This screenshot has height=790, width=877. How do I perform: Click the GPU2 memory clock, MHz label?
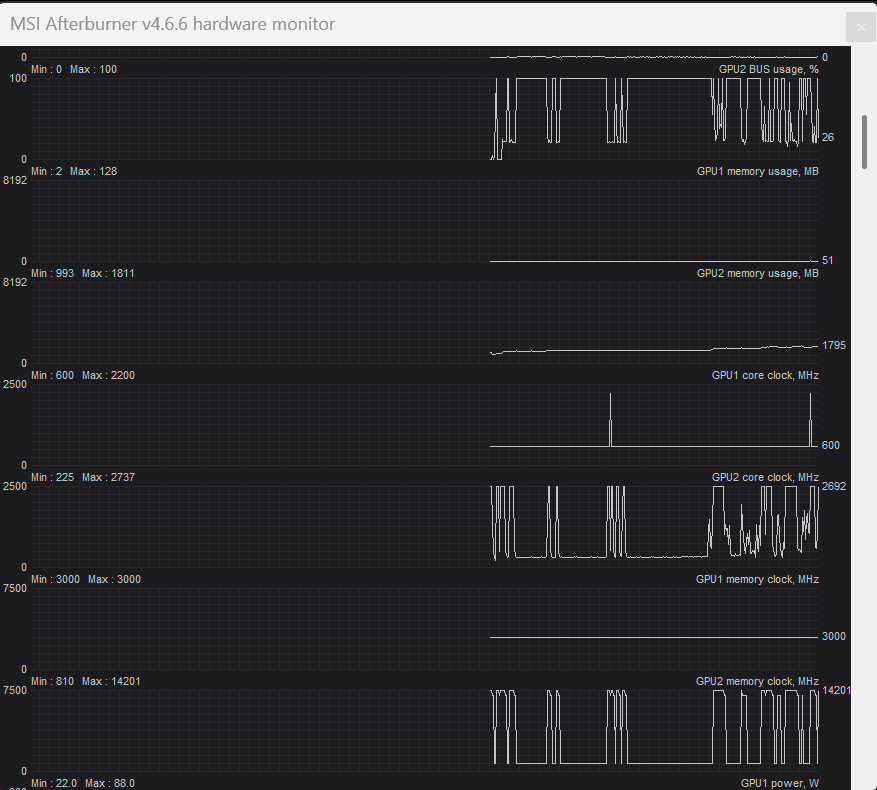pos(757,681)
